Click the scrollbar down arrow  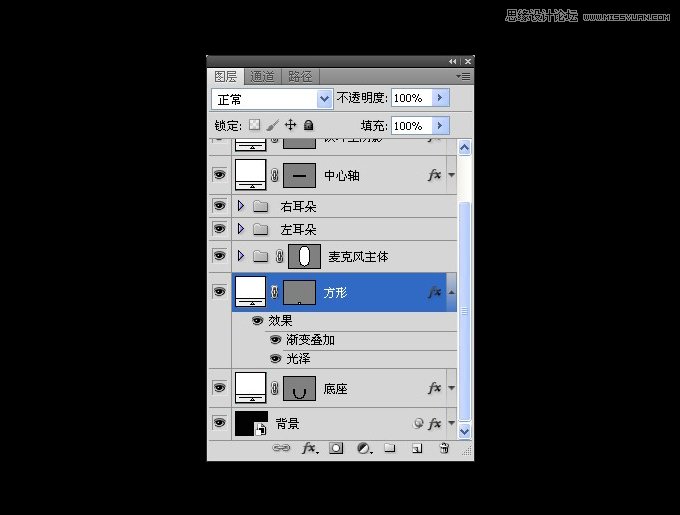point(464,431)
